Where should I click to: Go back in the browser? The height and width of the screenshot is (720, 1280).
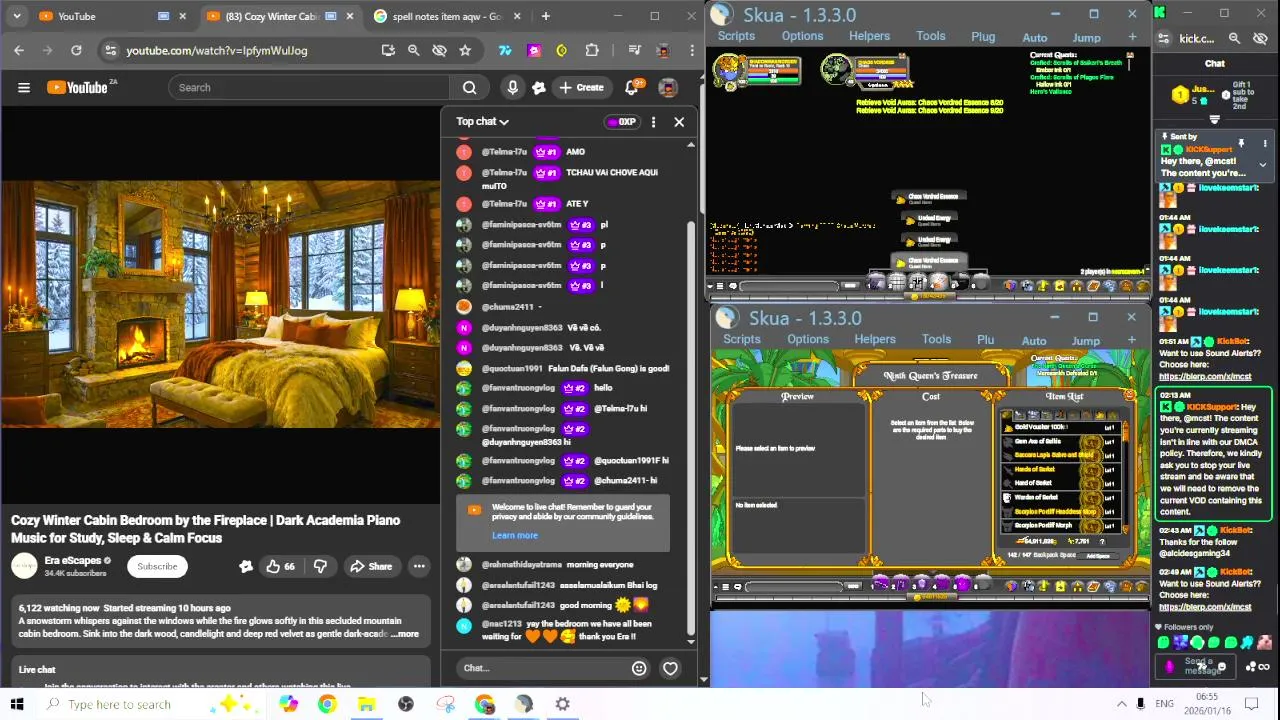click(x=19, y=50)
